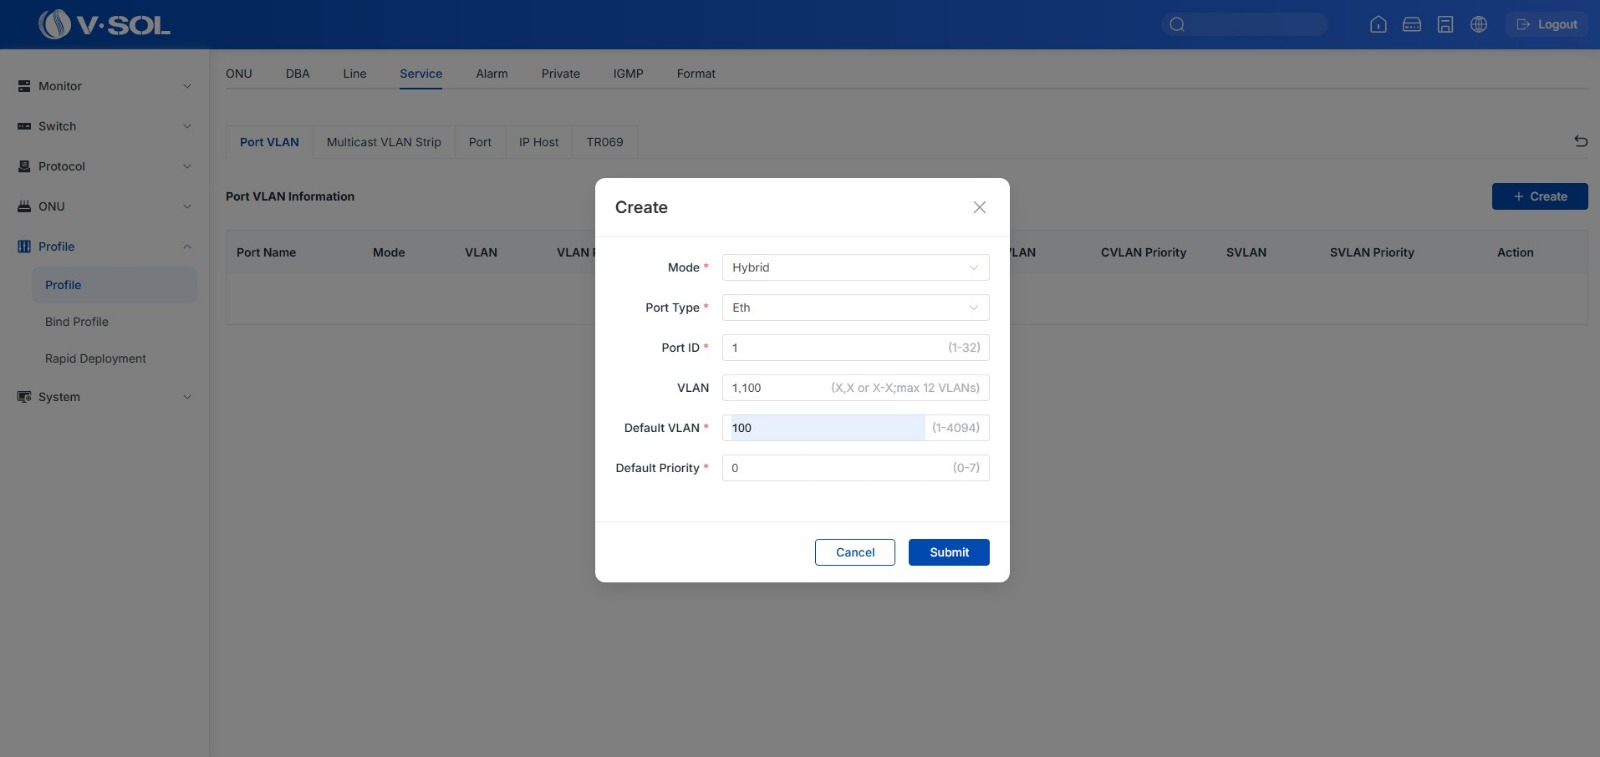
Task: Click the Submit button
Action: (949, 552)
